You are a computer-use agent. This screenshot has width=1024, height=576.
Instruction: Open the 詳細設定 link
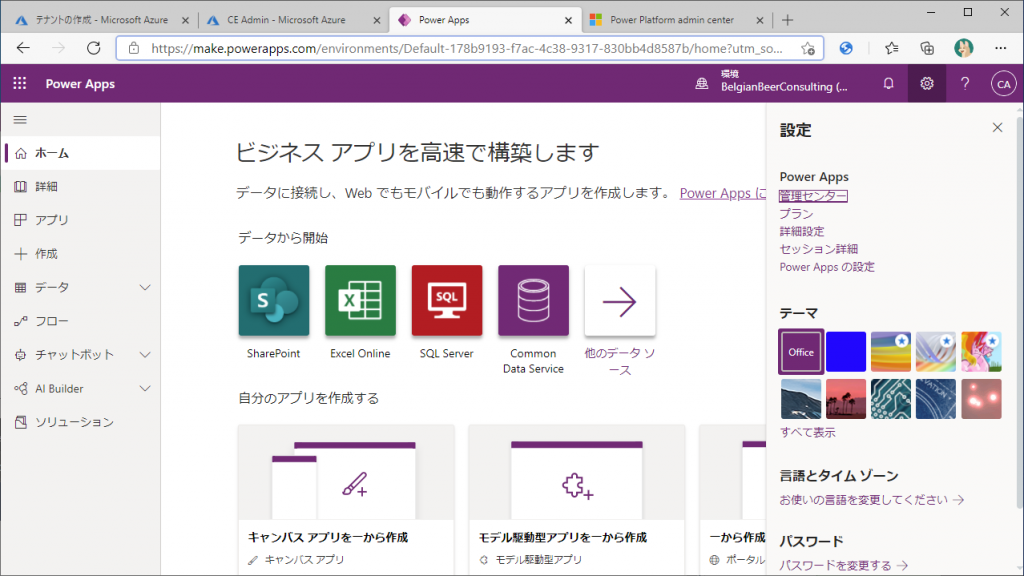(802, 231)
